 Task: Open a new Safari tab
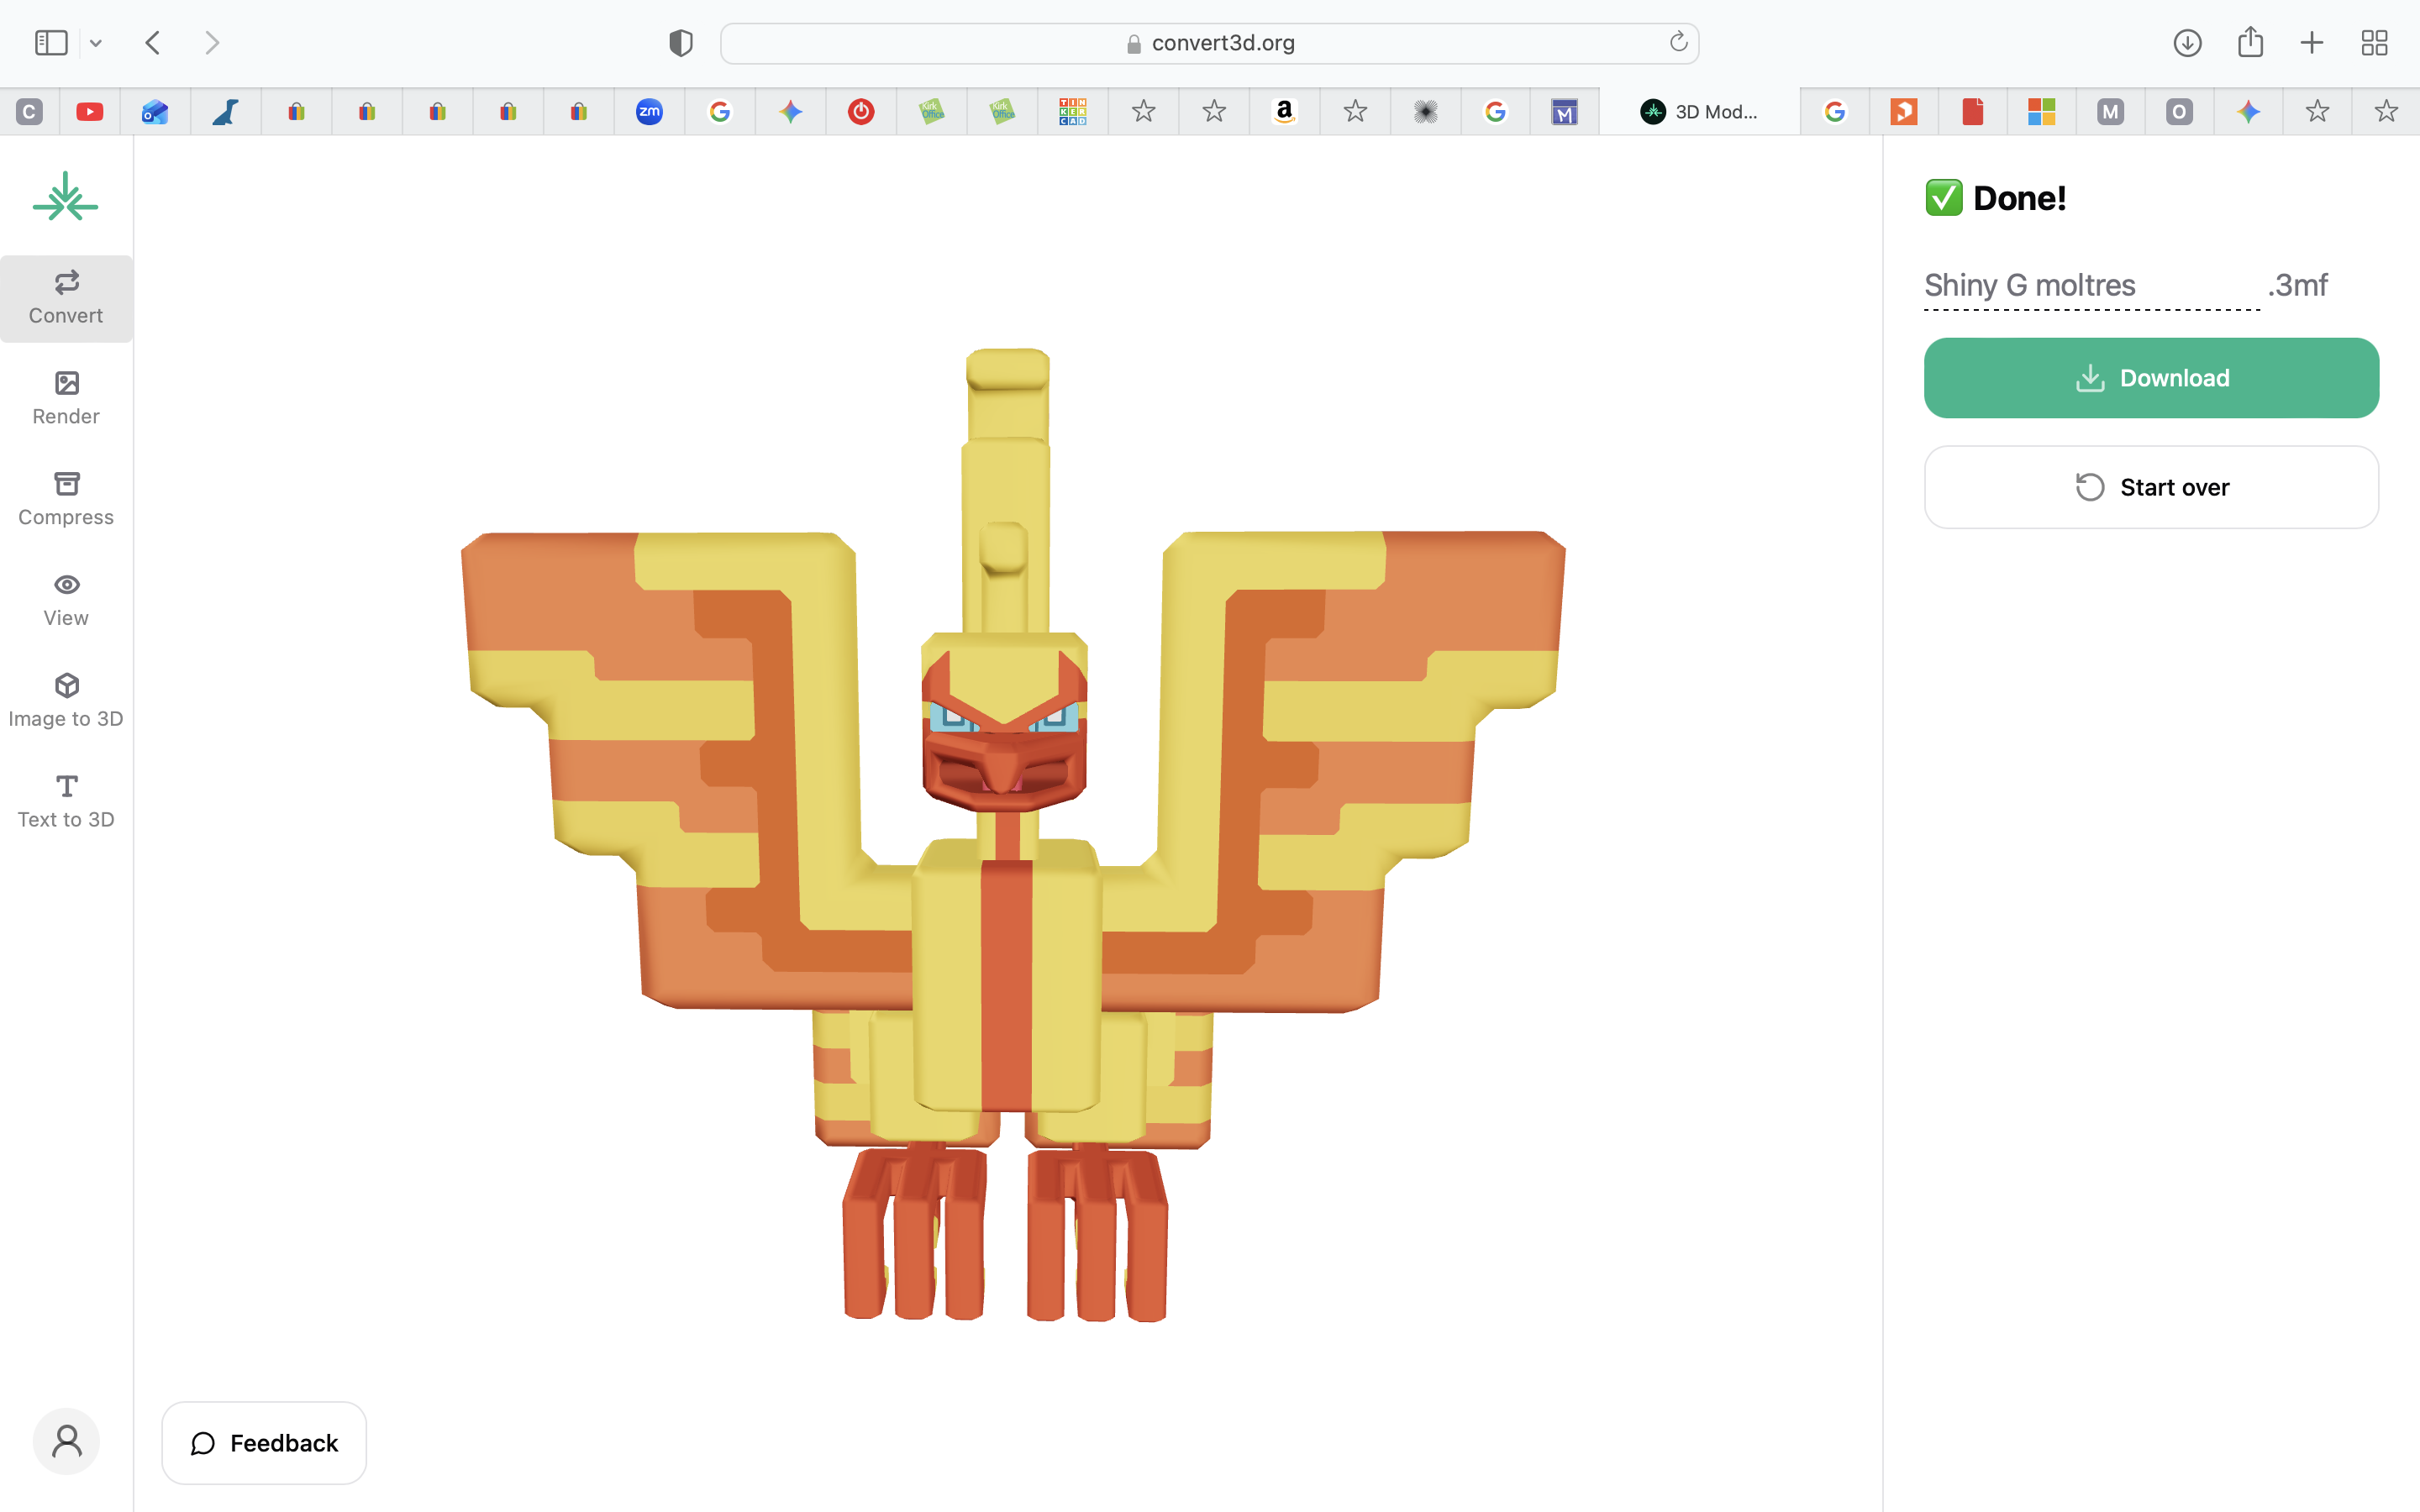pyautogui.click(x=2312, y=43)
